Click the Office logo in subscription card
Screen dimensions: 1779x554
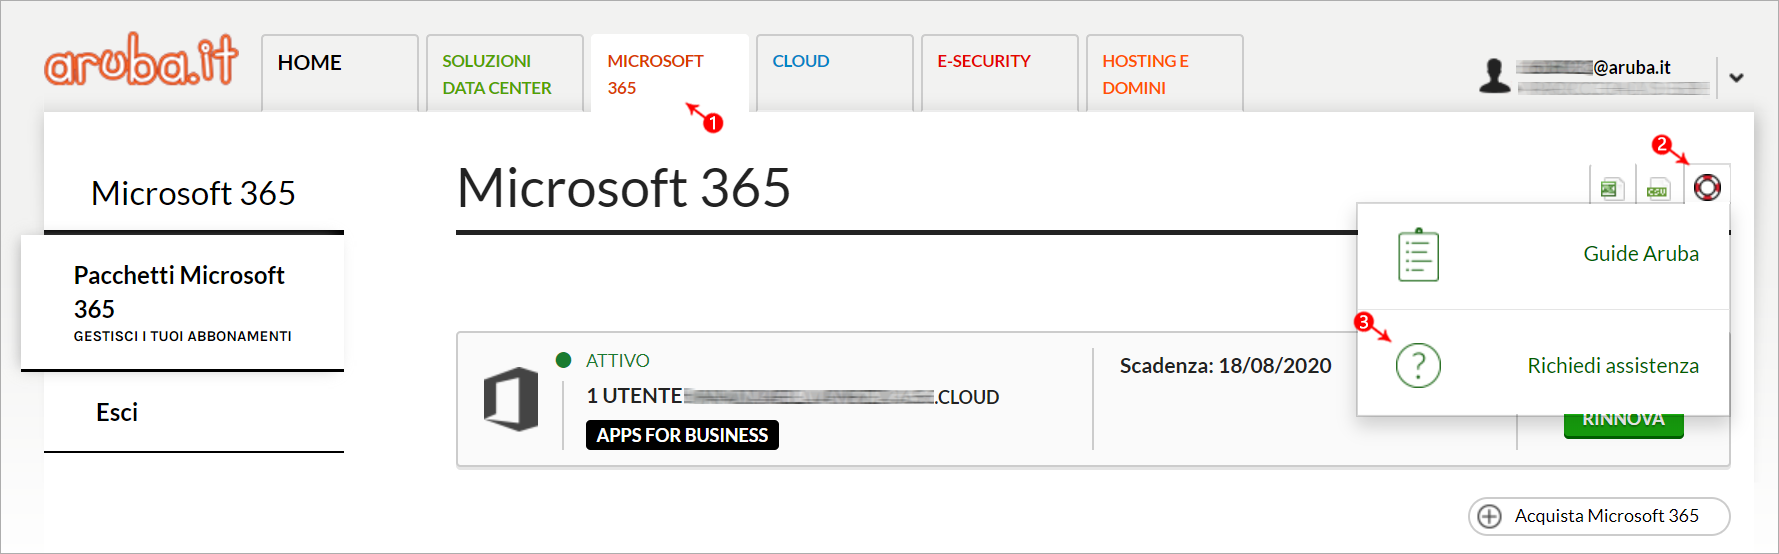[x=511, y=399]
